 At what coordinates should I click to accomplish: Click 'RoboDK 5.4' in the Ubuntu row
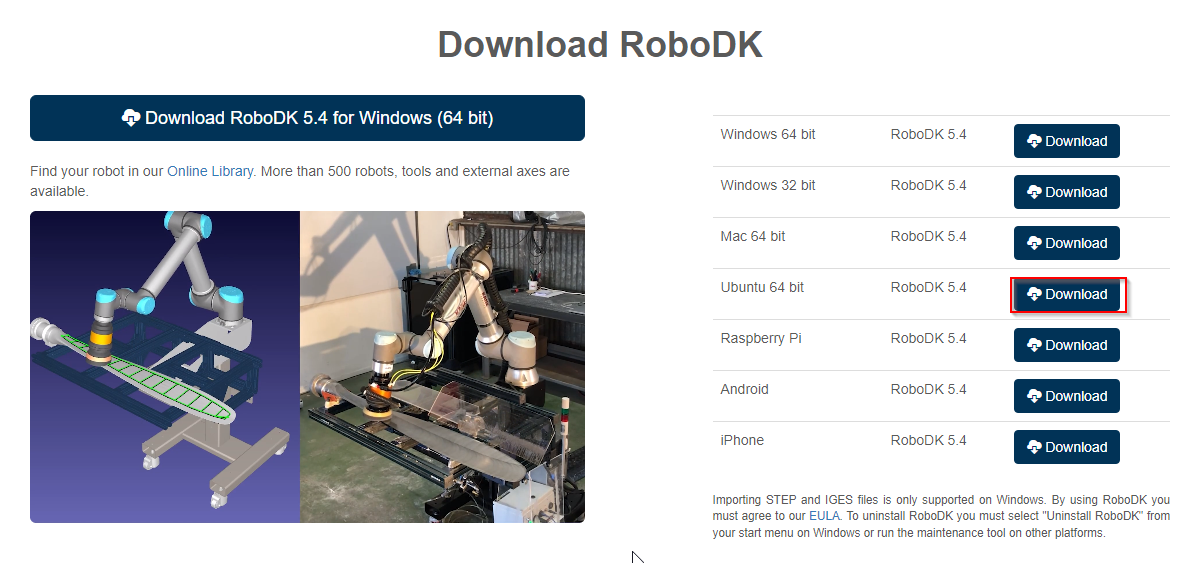coord(928,288)
